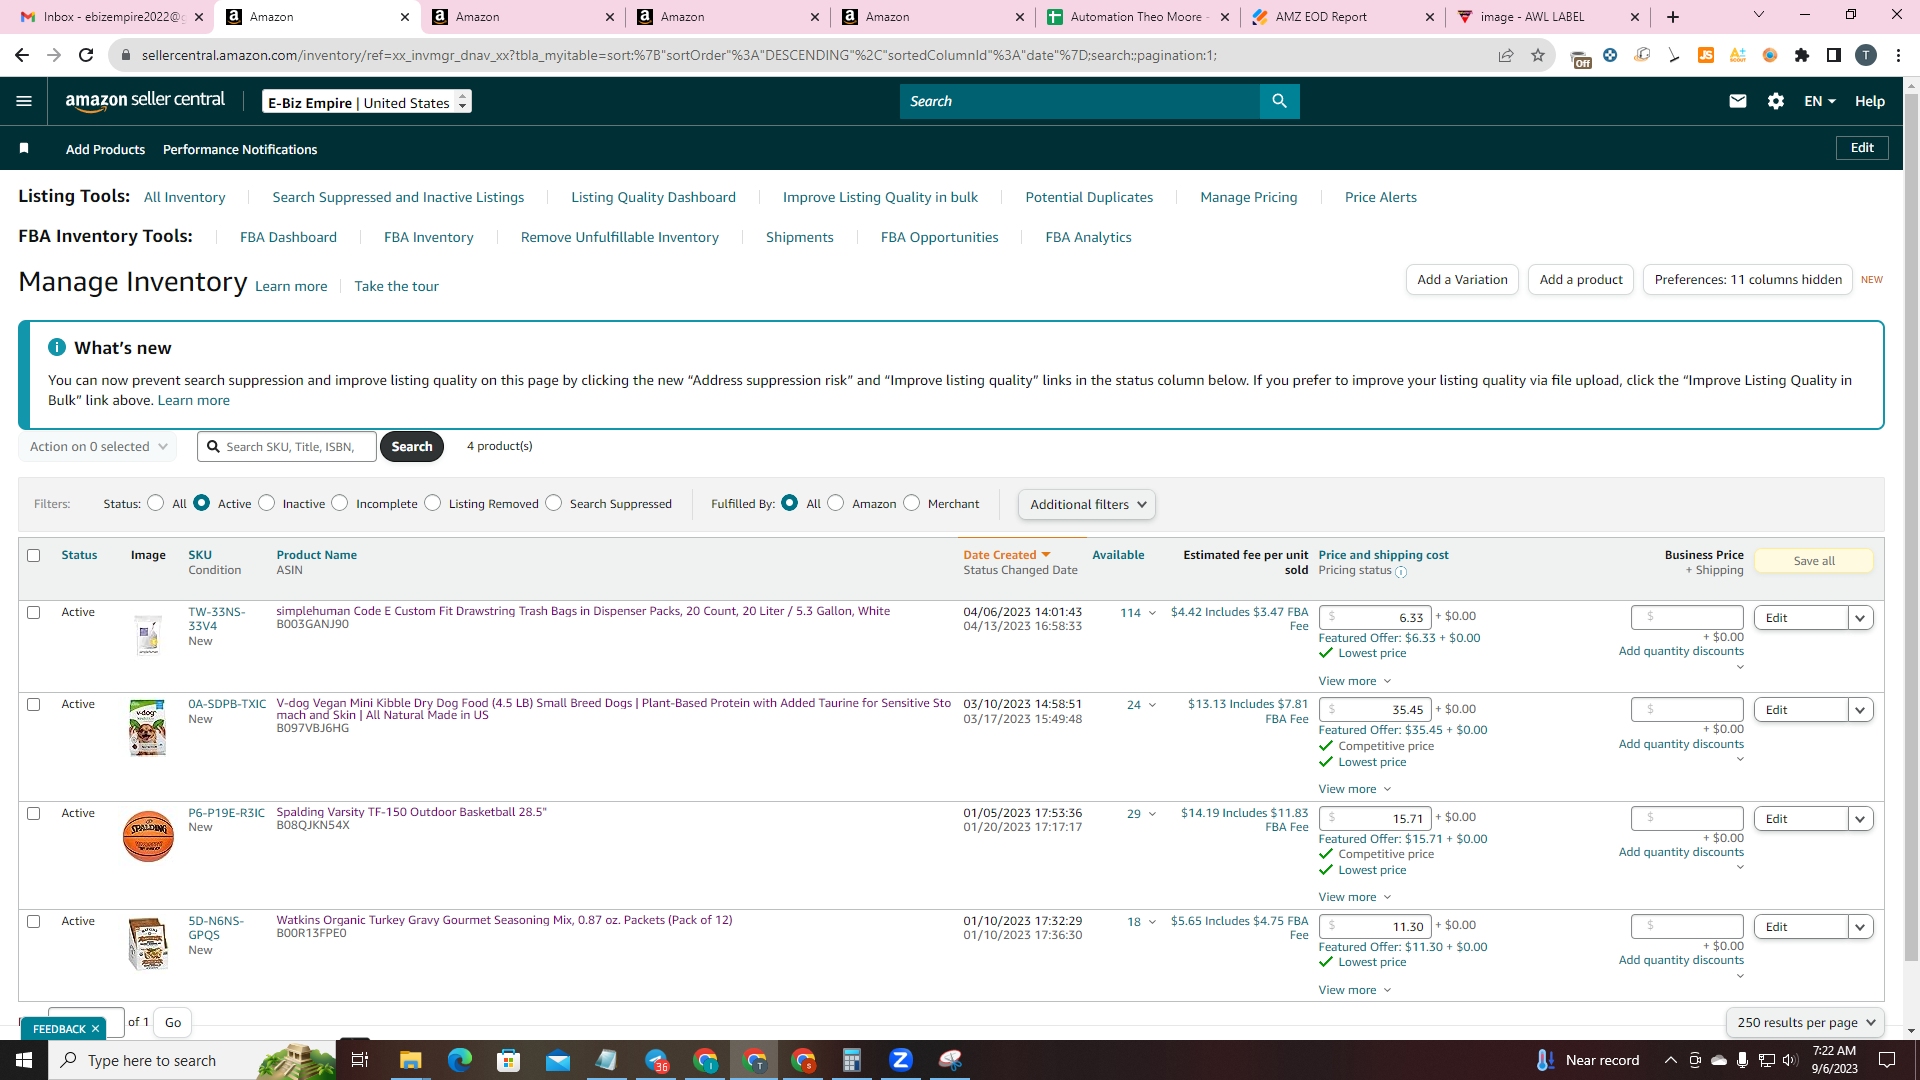Screen dimensions: 1920x1080
Task: Open the browser extensions puzzle icon
Action: click(1802, 55)
